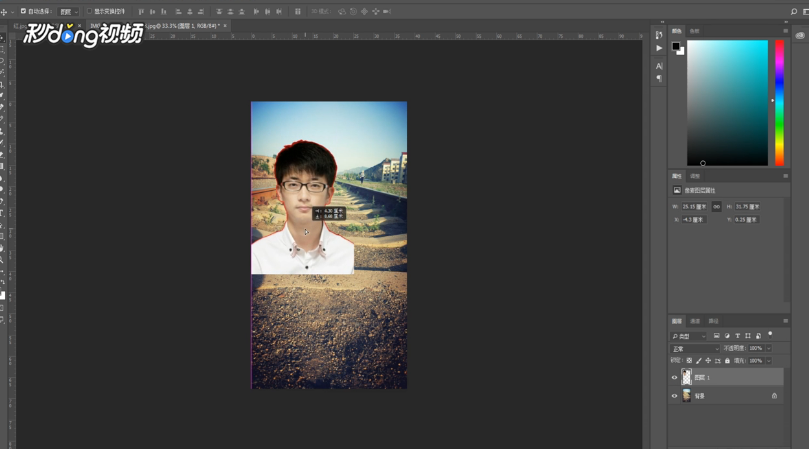809x449 pixels.
Task: Click the distribute left edges icon
Action: pyautogui.click(x=256, y=11)
